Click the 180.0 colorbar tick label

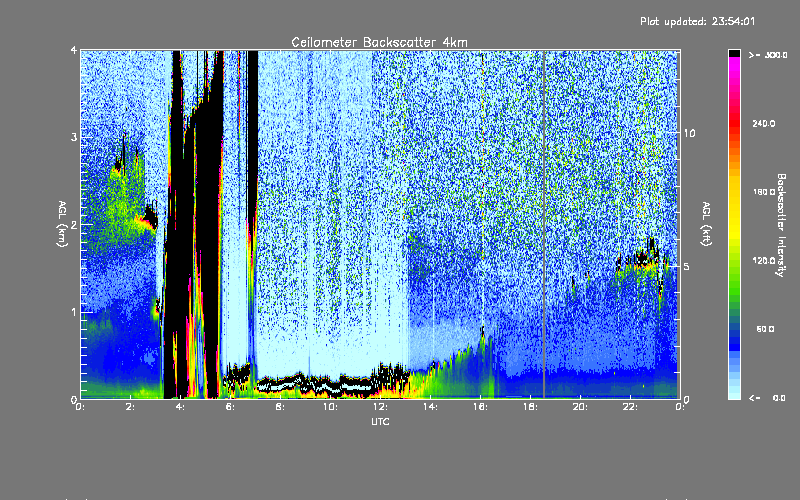[x=764, y=192]
